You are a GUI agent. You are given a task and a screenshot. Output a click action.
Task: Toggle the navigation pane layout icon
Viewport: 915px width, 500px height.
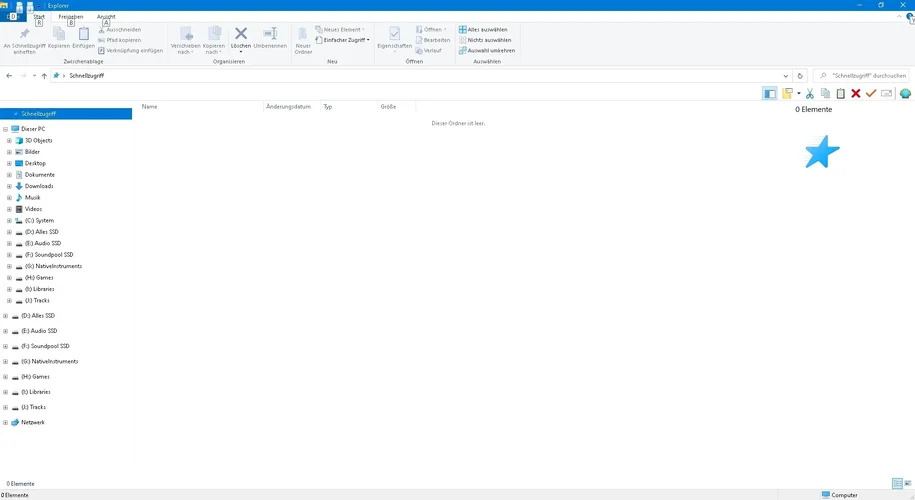click(x=770, y=93)
